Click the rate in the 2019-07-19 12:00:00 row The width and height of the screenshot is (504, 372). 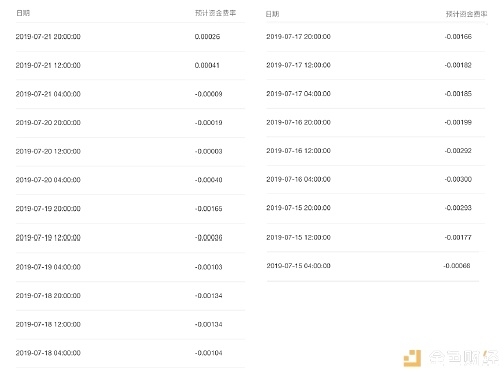pos(209,238)
